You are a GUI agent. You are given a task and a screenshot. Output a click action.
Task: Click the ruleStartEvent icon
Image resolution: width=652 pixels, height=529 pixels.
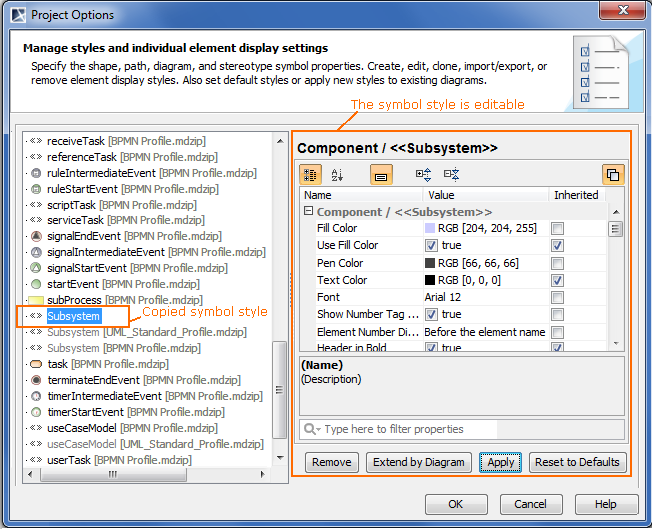tap(36, 189)
